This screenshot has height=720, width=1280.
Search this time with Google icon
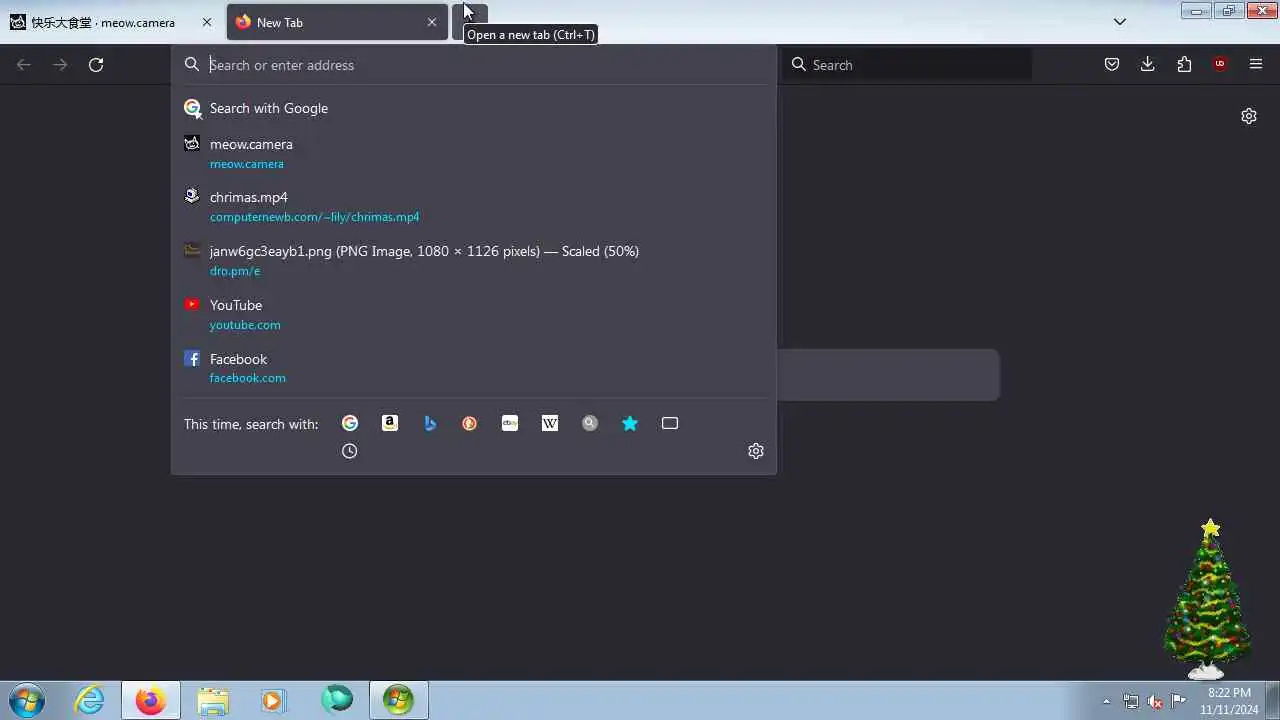(350, 423)
